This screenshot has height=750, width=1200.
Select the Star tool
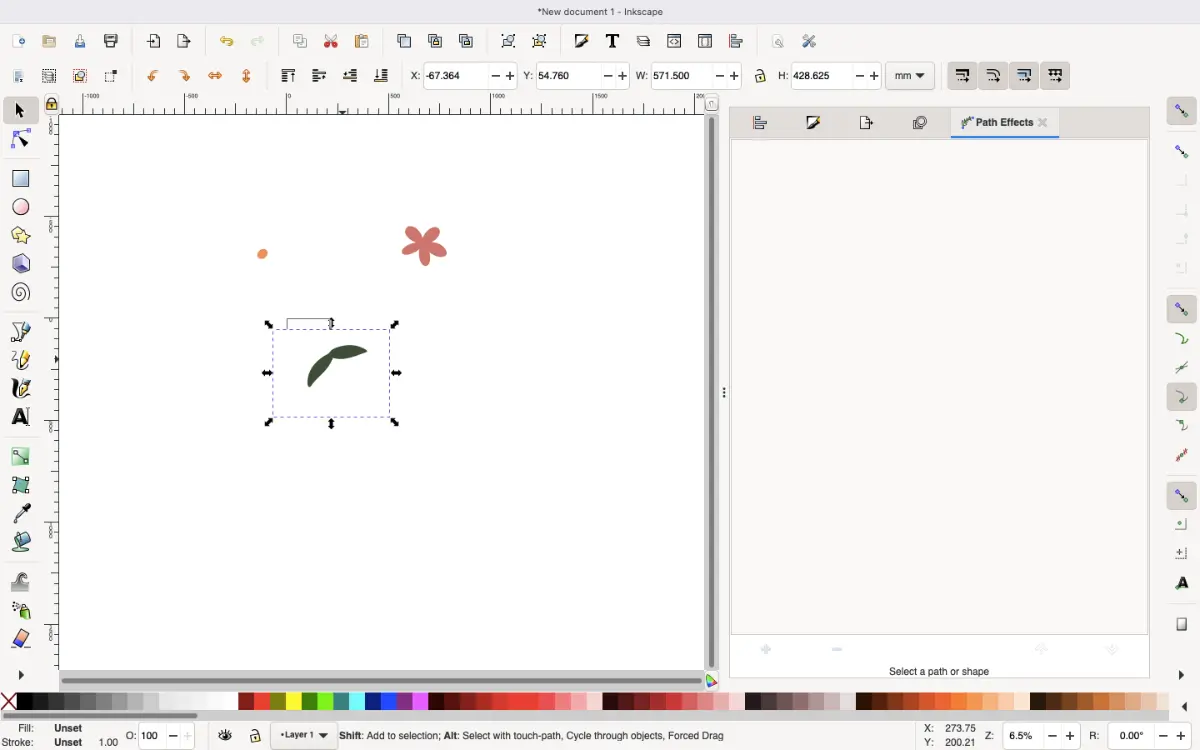point(20,235)
